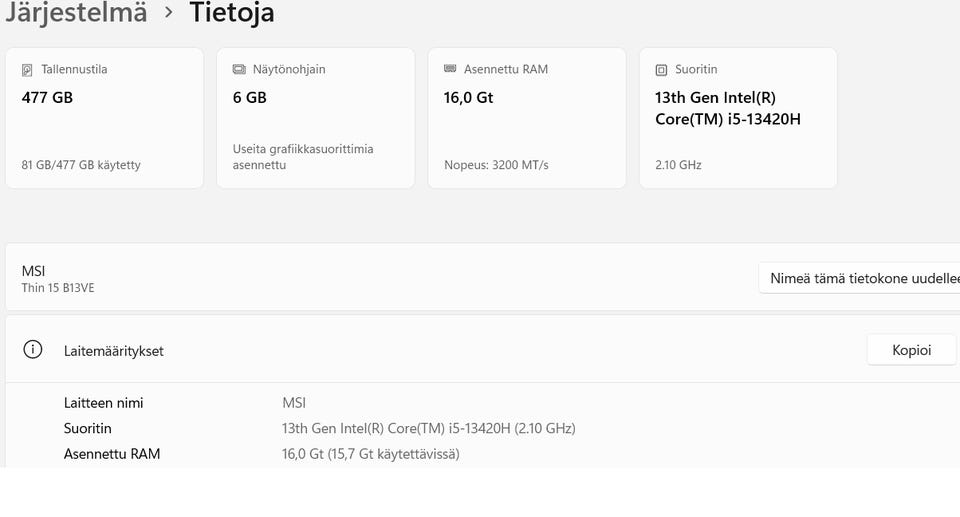Click the i5-13420H (2.10 GHz) value in specs list
Image resolution: width=960 pixels, height=517 pixels.
click(x=428, y=428)
